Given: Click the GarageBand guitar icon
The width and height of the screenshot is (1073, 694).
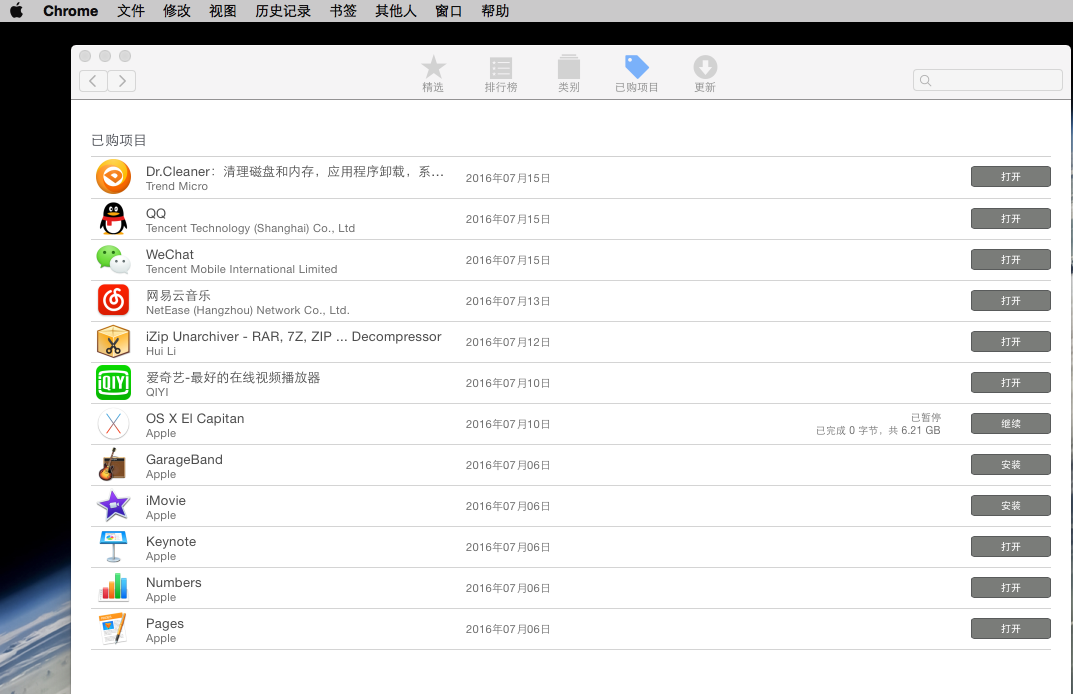Looking at the screenshot, I should tap(114, 465).
